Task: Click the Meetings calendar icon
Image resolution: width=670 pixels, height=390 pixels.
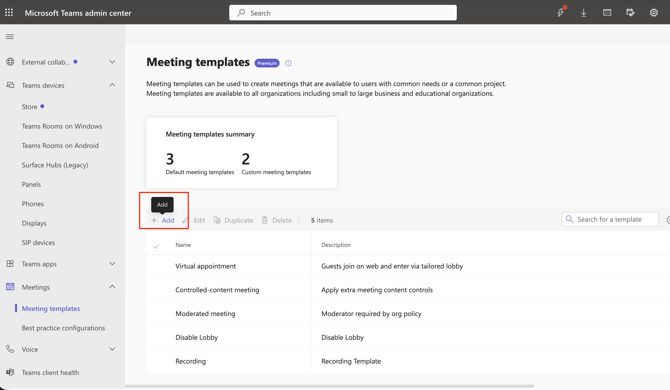Action: tap(10, 287)
